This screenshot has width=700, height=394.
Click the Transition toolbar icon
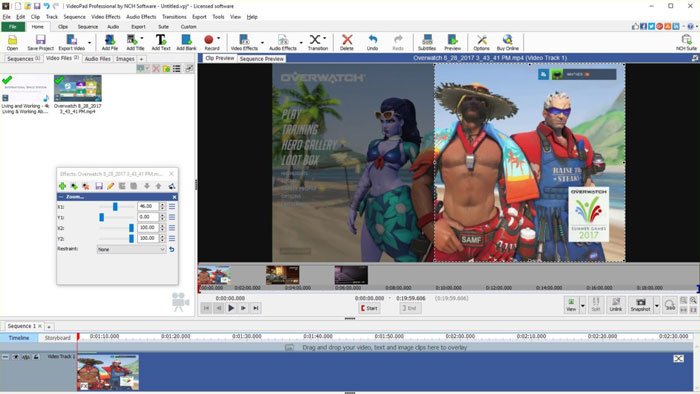[317, 42]
